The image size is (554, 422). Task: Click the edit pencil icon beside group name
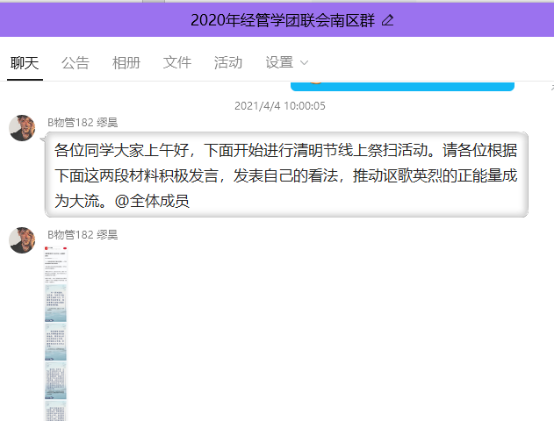388,20
